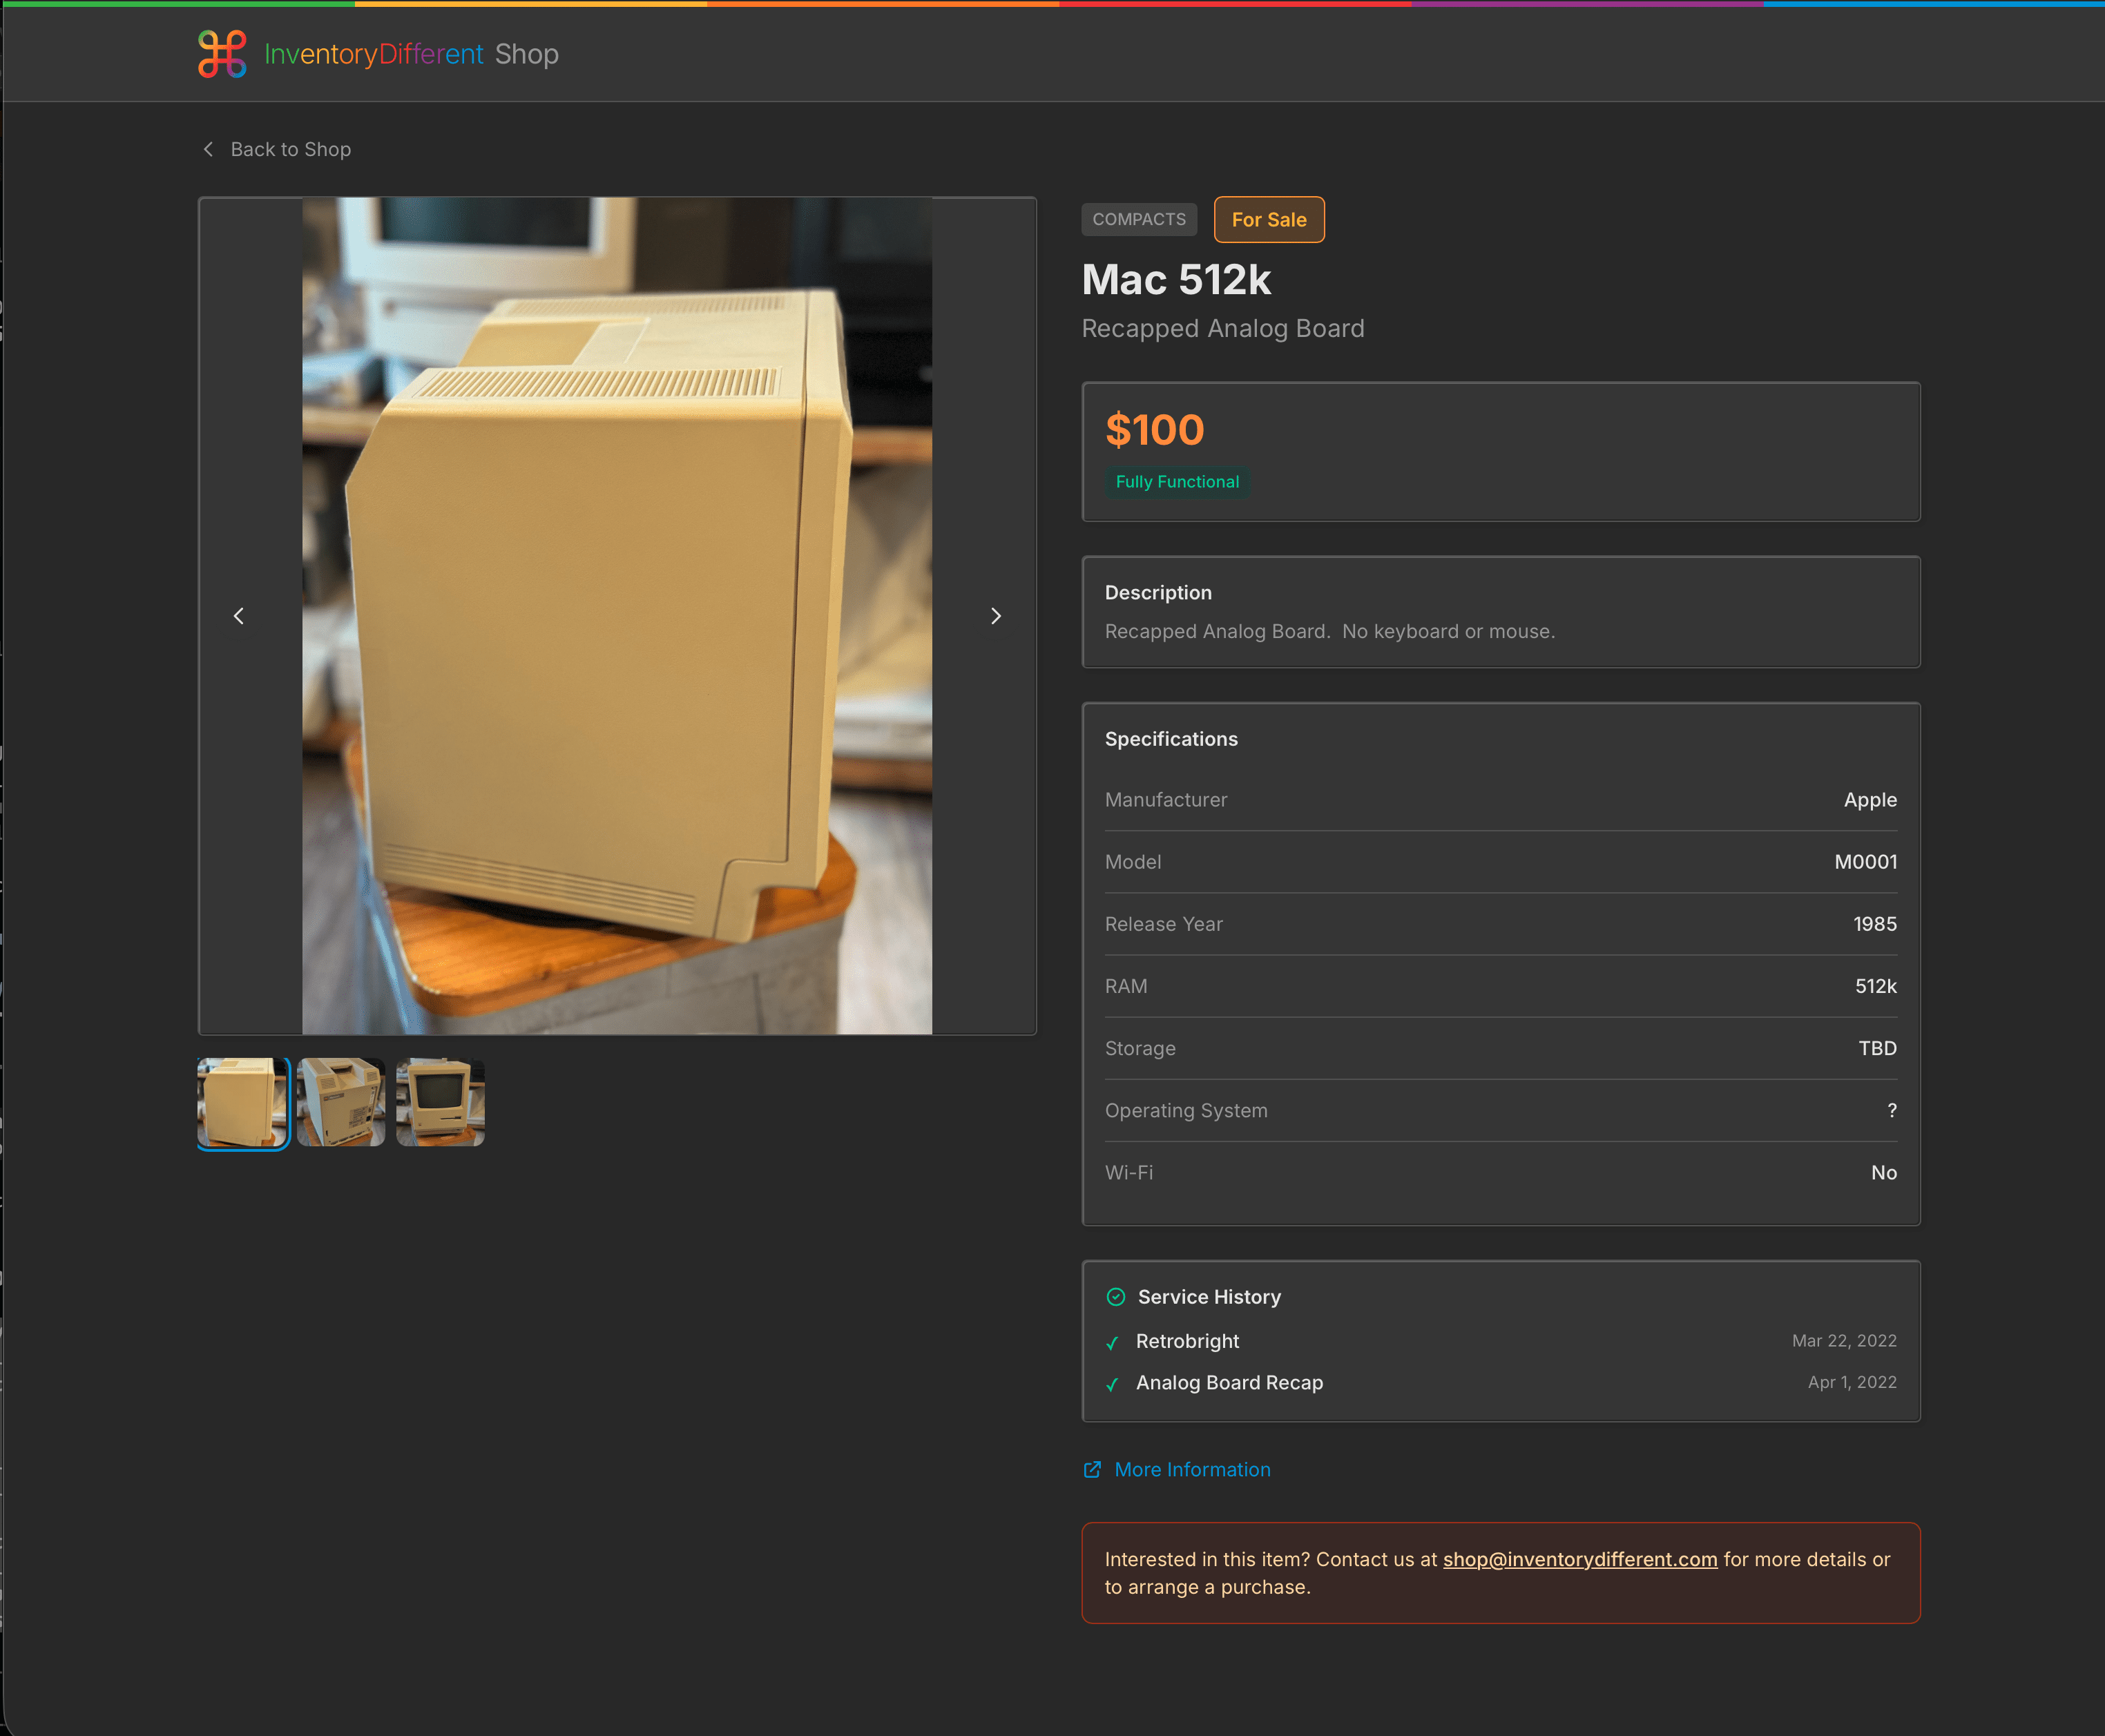Image resolution: width=2105 pixels, height=1736 pixels.
Task: Select the first thumbnail of the Mac side view
Action: (x=243, y=1102)
